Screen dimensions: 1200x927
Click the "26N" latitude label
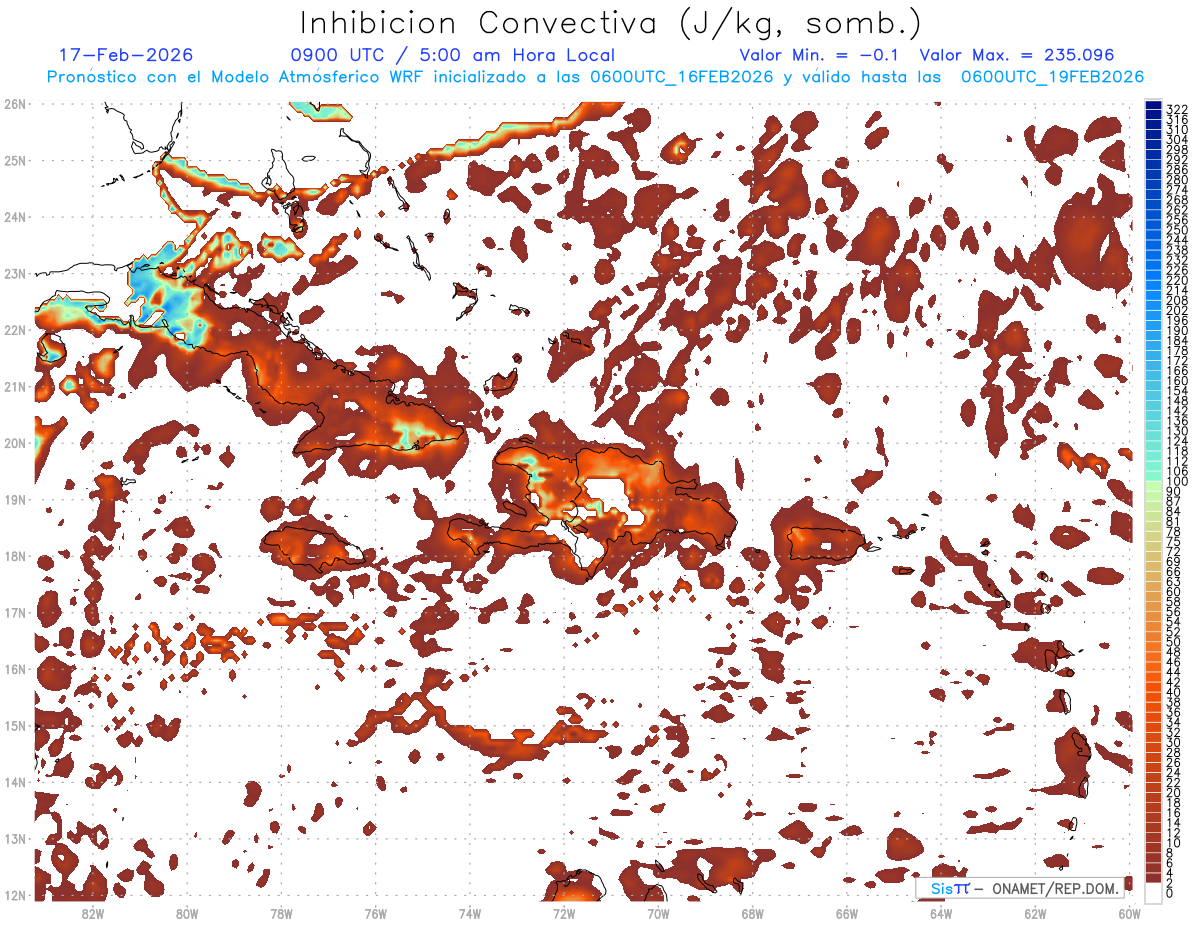coord(15,103)
